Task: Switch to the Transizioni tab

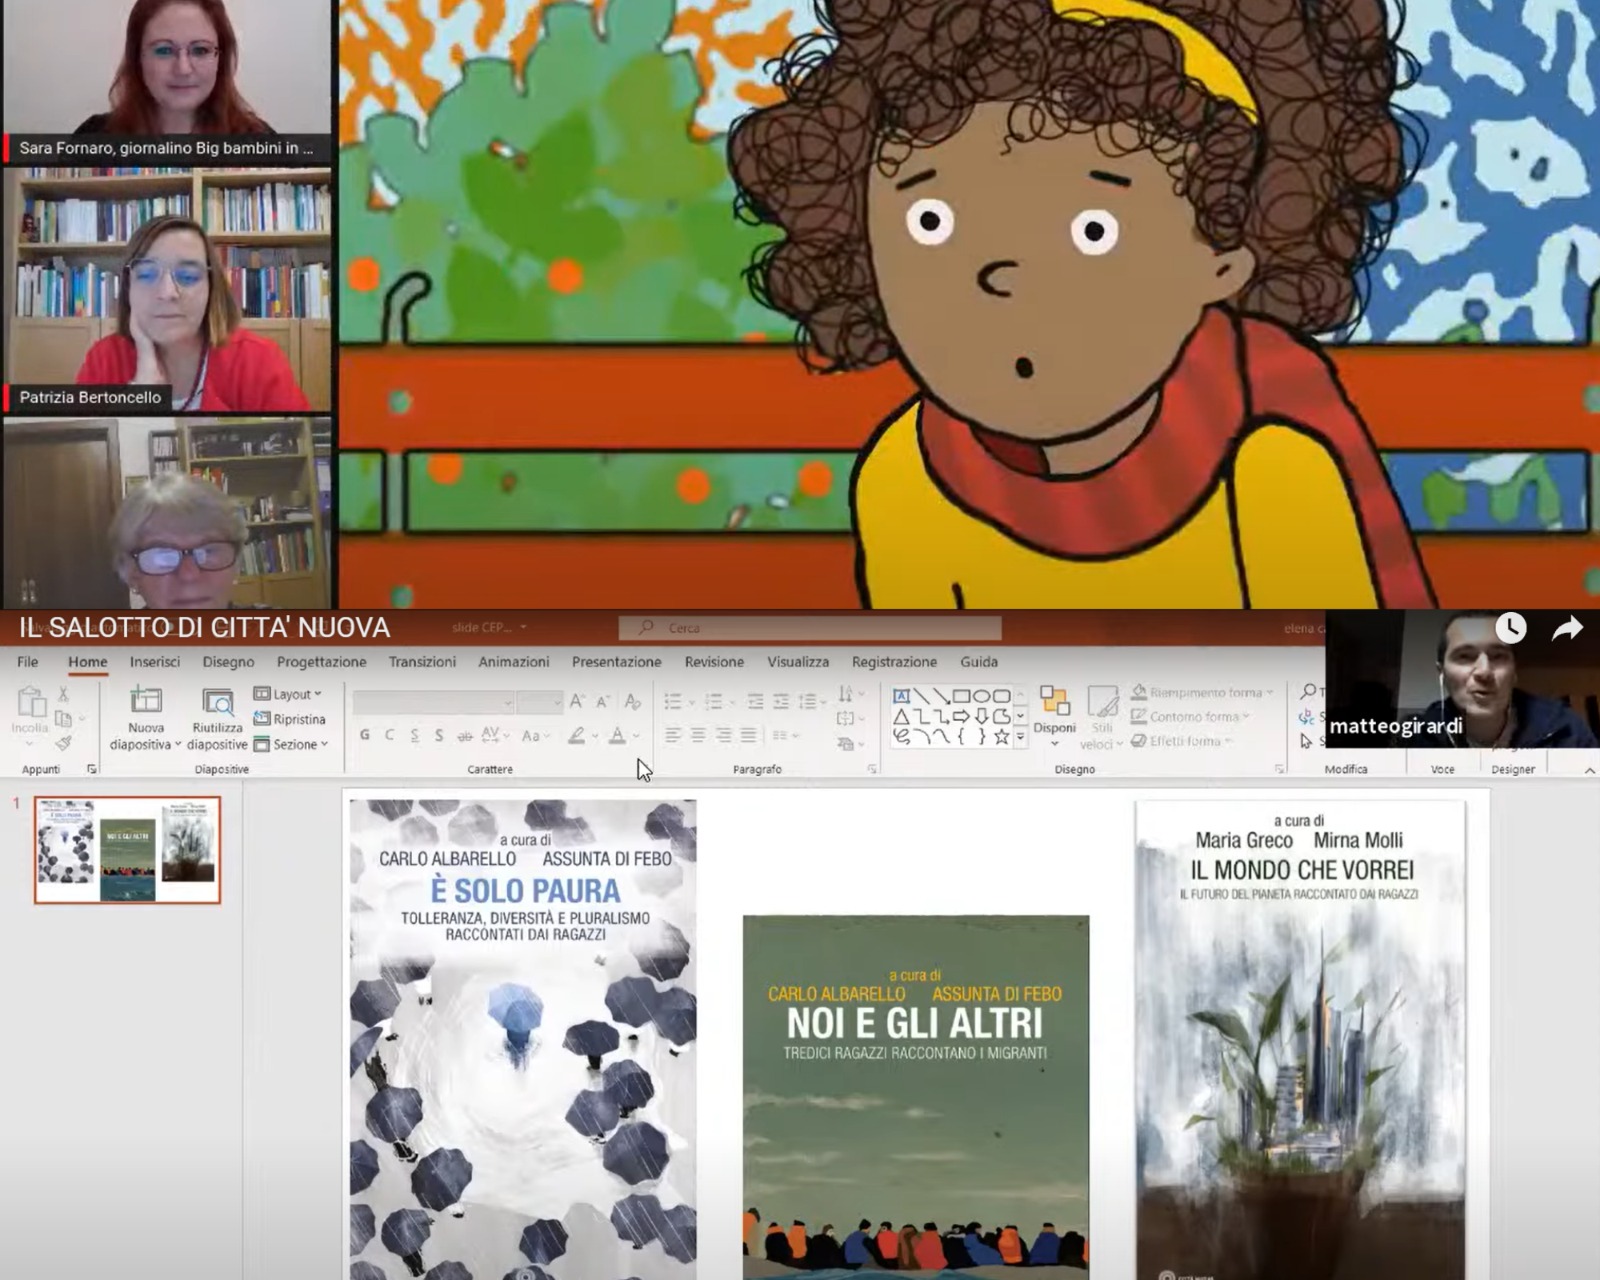Action: pyautogui.click(x=422, y=662)
